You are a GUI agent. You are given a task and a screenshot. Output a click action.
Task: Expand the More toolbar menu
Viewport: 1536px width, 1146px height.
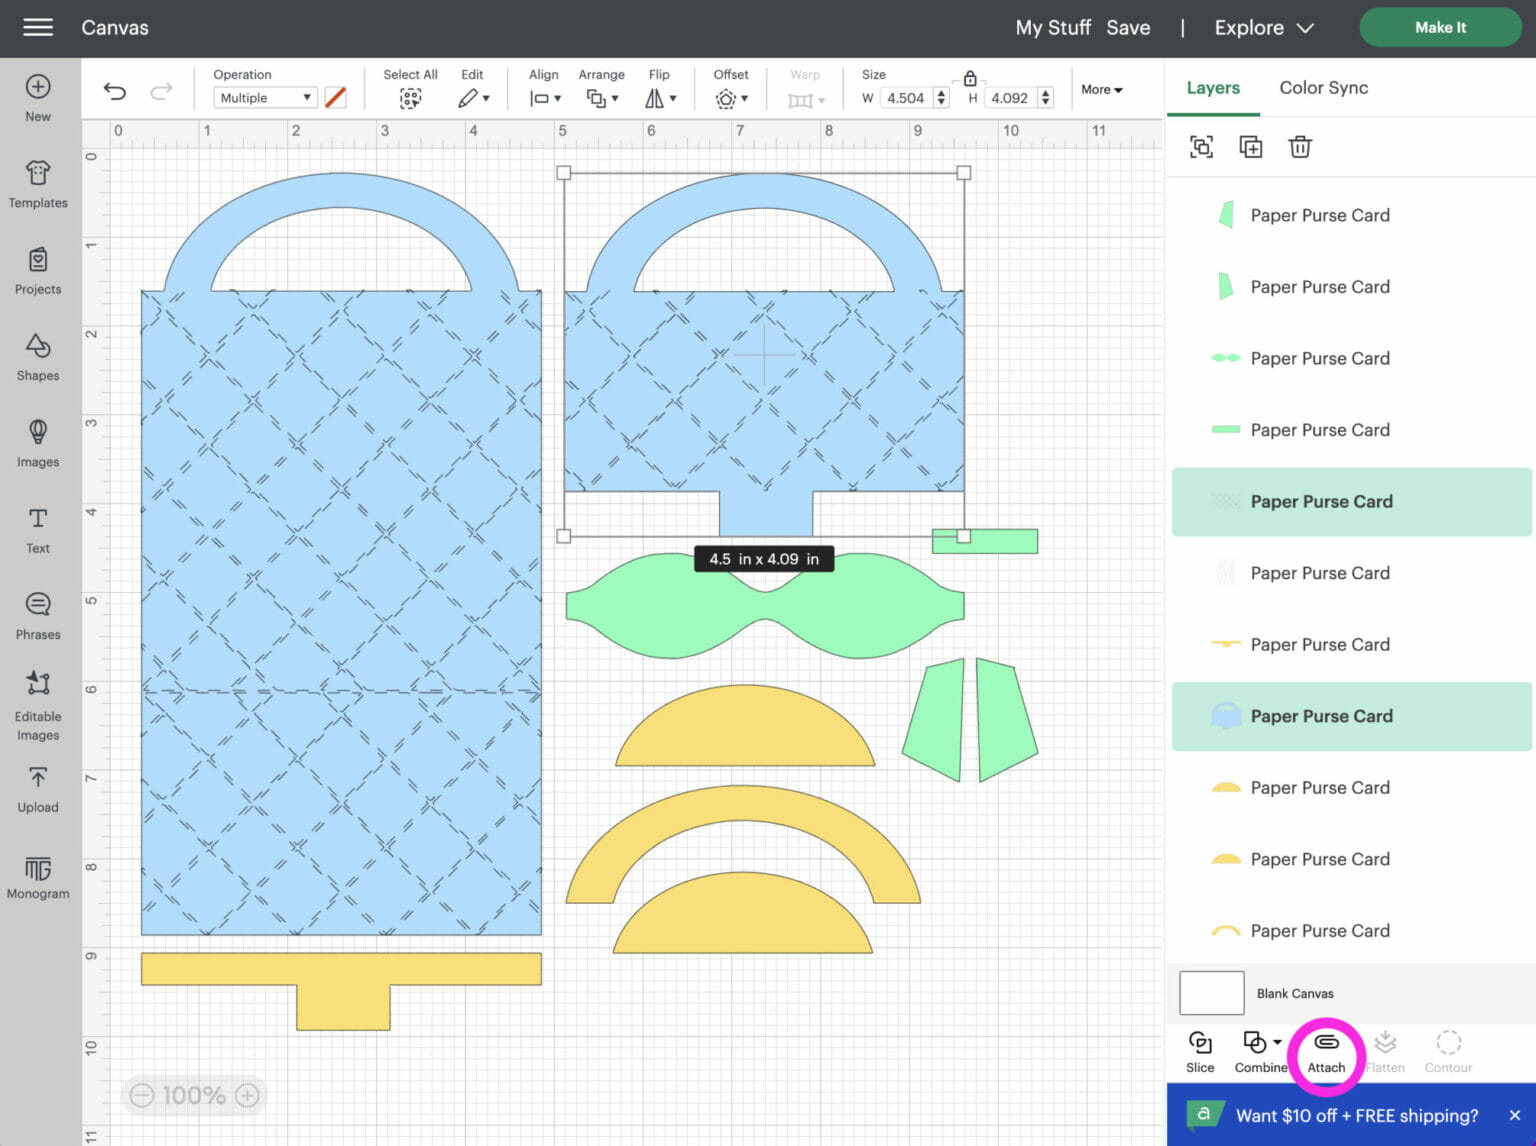1101,90
